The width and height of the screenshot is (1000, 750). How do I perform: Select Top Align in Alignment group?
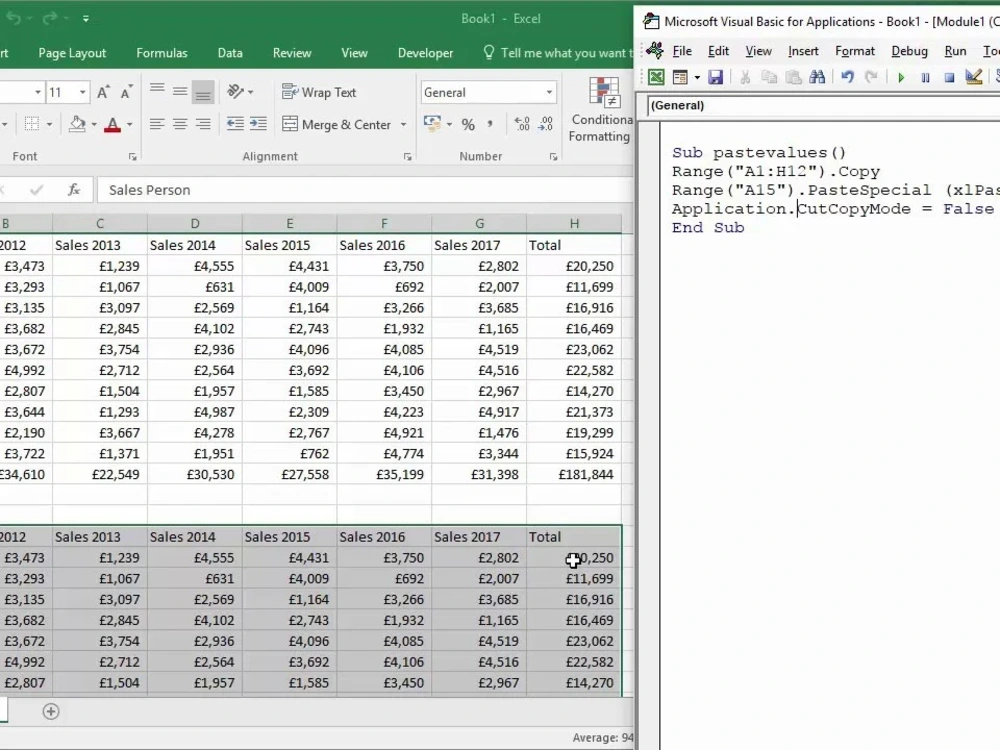click(157, 91)
